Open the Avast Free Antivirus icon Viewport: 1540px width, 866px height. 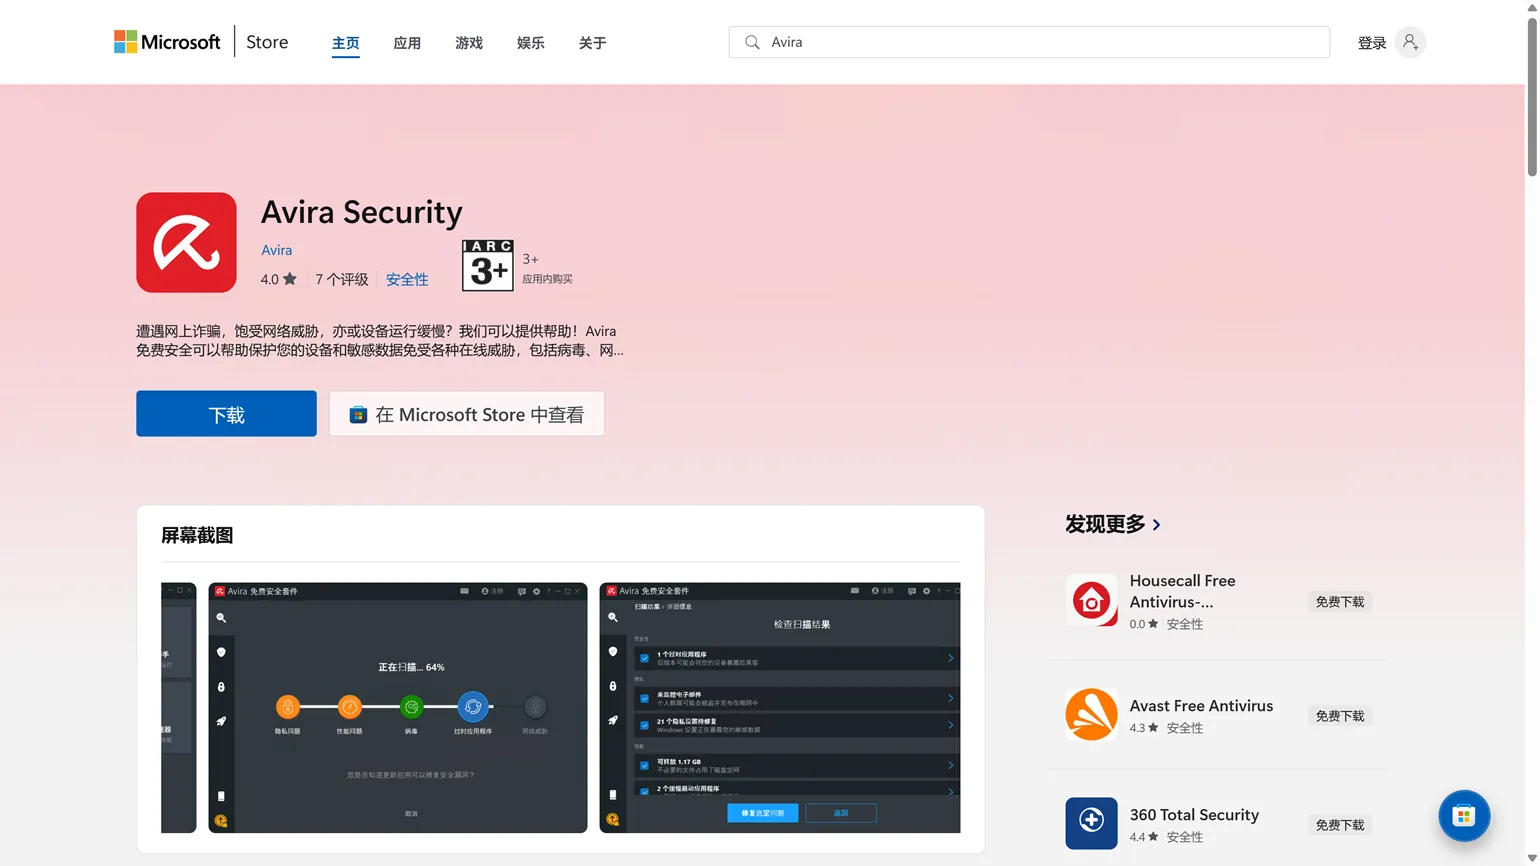pos(1091,715)
